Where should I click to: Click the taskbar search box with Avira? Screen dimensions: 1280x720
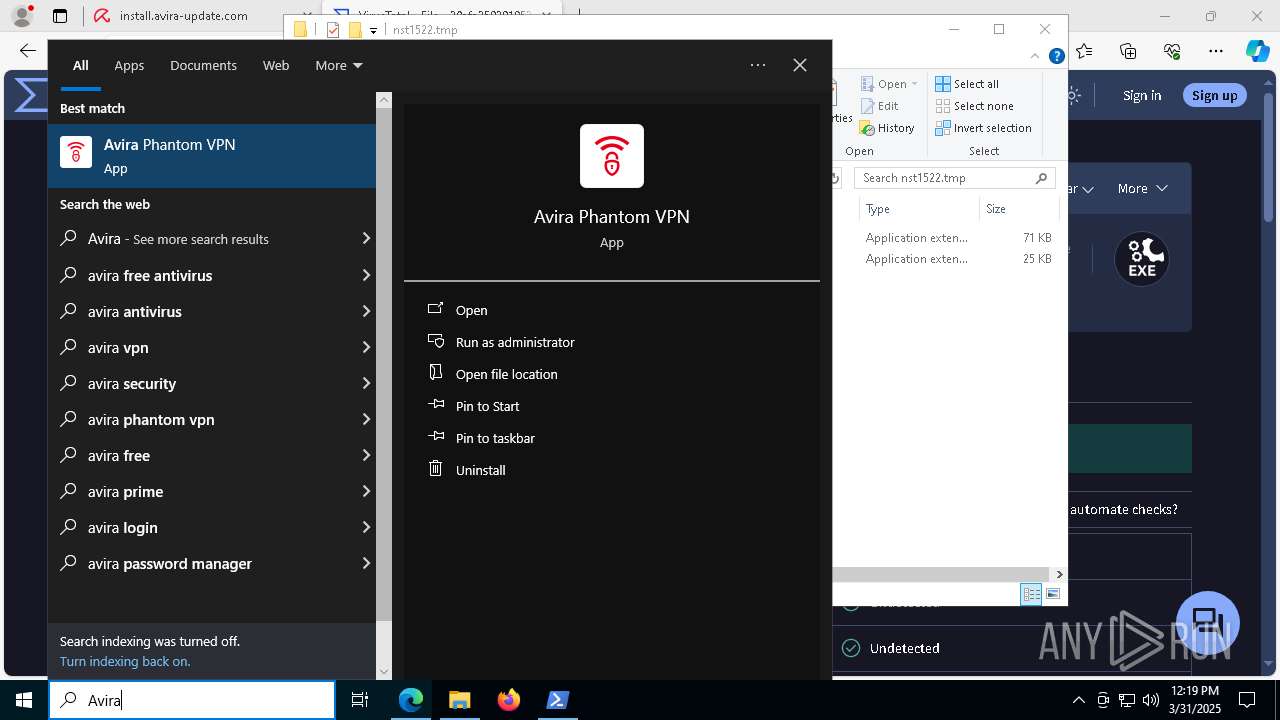point(192,700)
